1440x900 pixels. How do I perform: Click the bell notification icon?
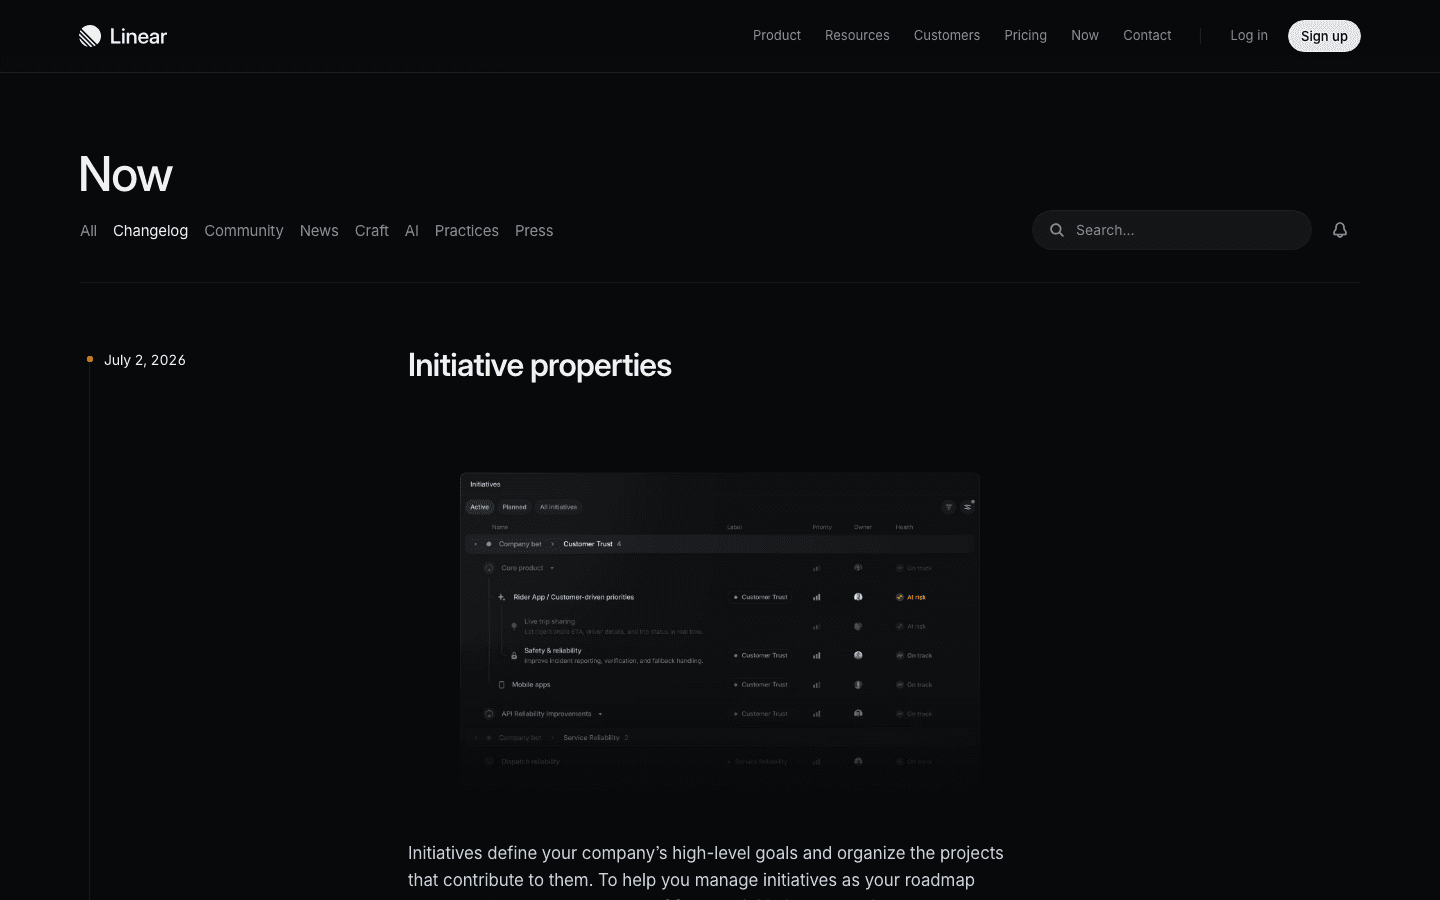pos(1340,230)
